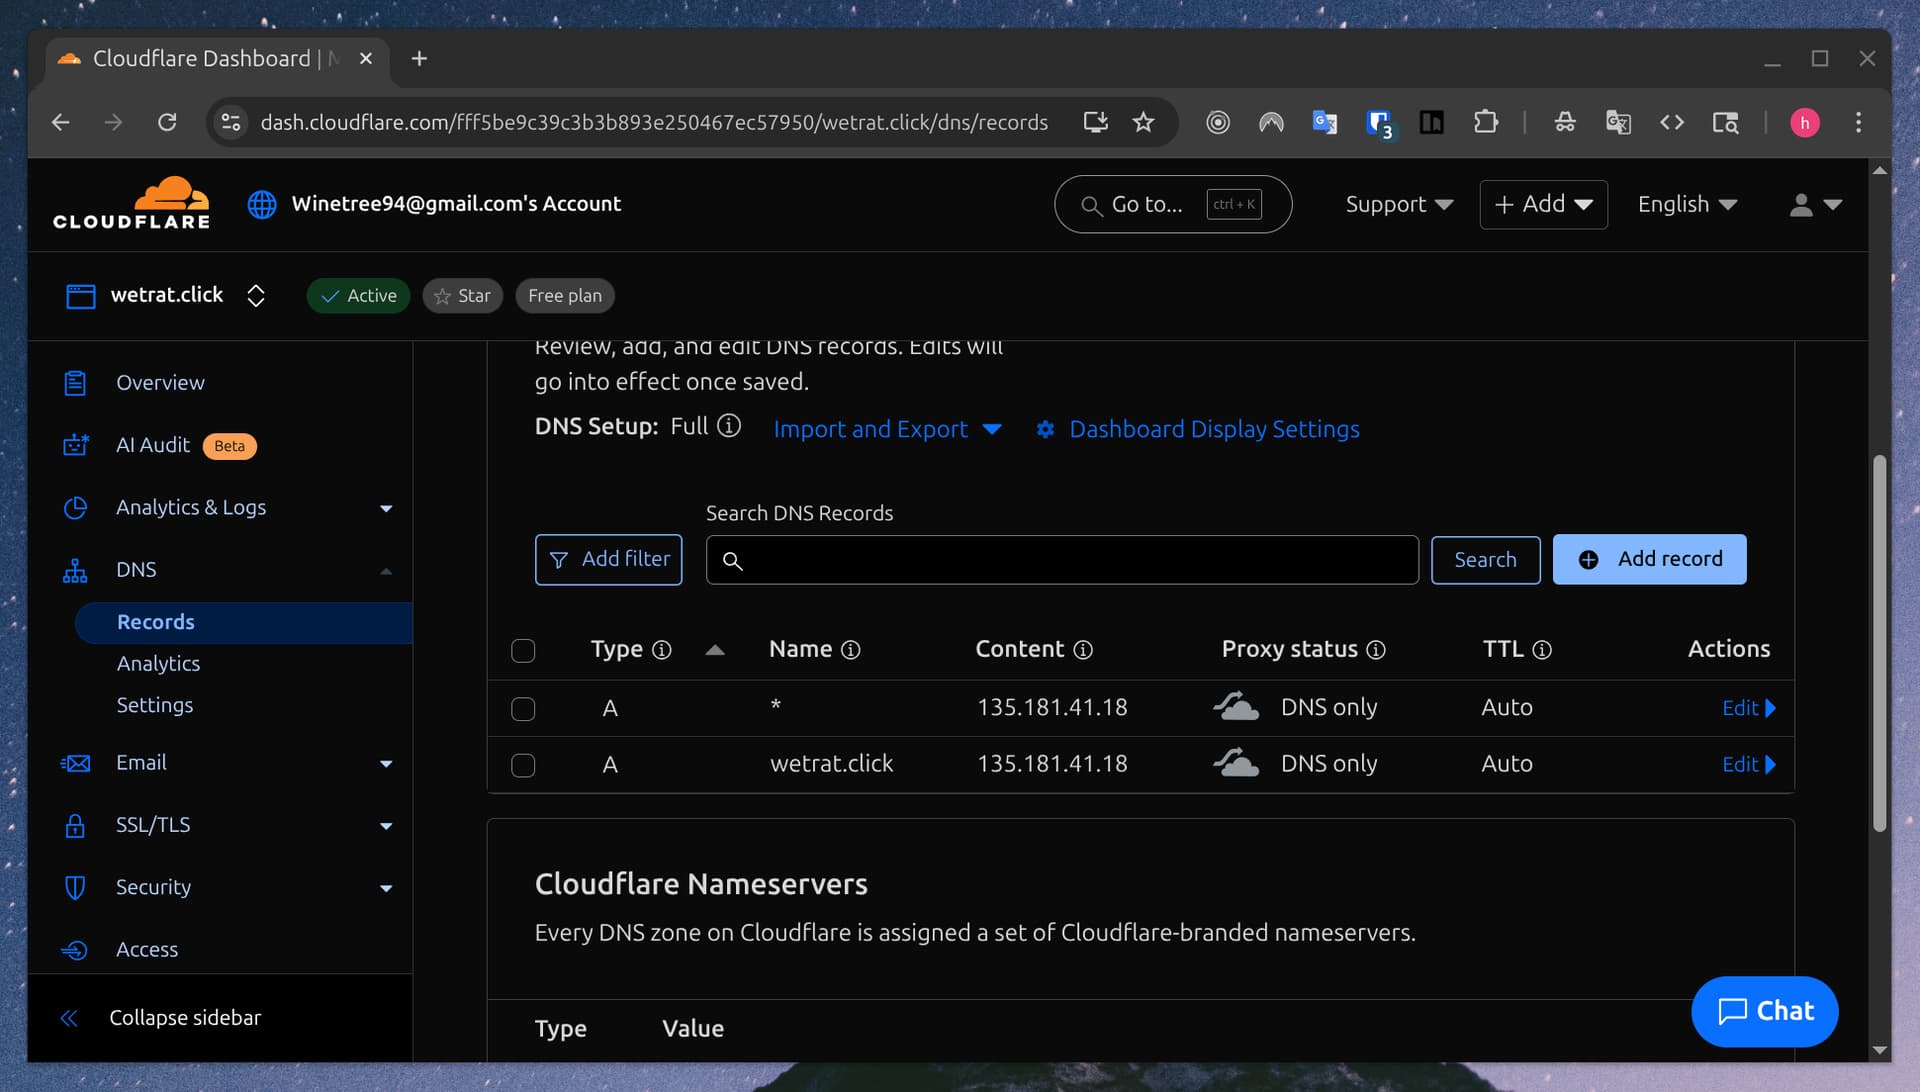Click the TTL column info icon
The height and width of the screenshot is (1092, 1920).
click(x=1542, y=650)
